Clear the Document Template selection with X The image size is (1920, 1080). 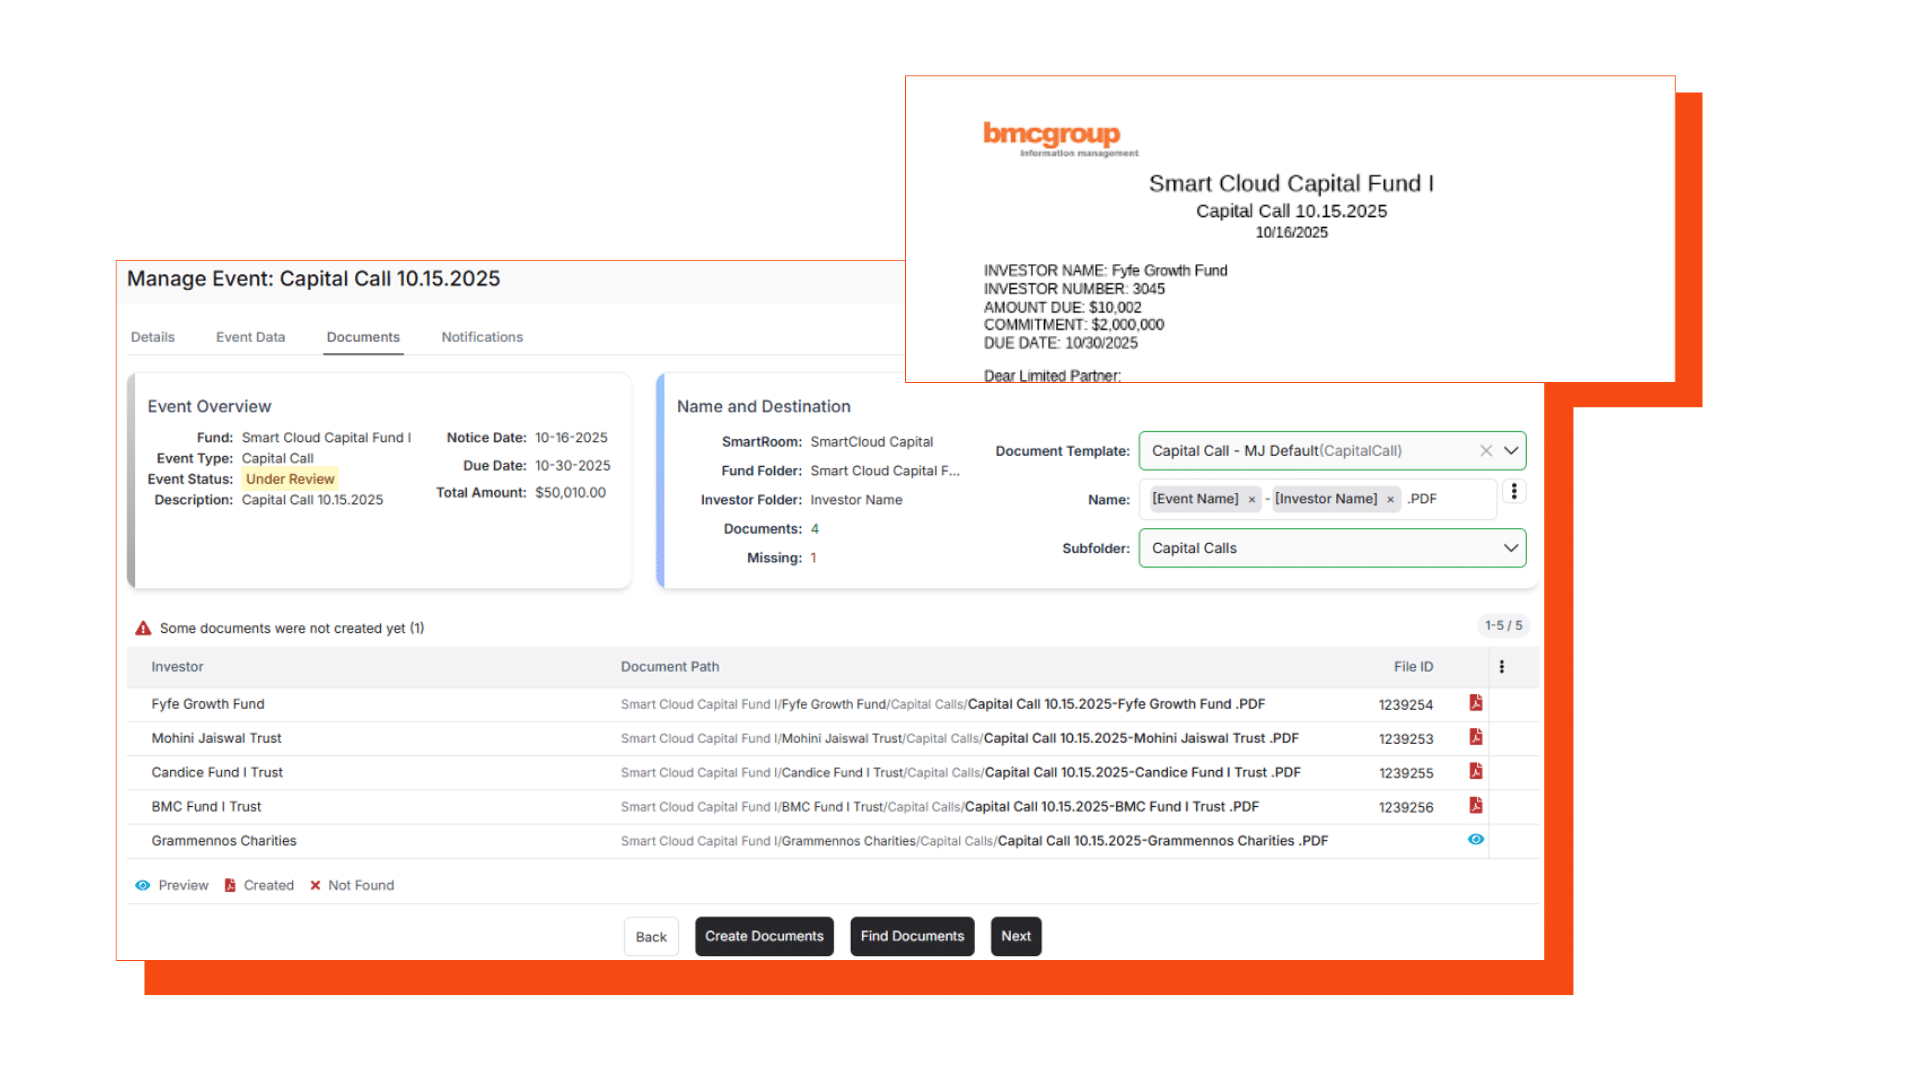tap(1486, 451)
